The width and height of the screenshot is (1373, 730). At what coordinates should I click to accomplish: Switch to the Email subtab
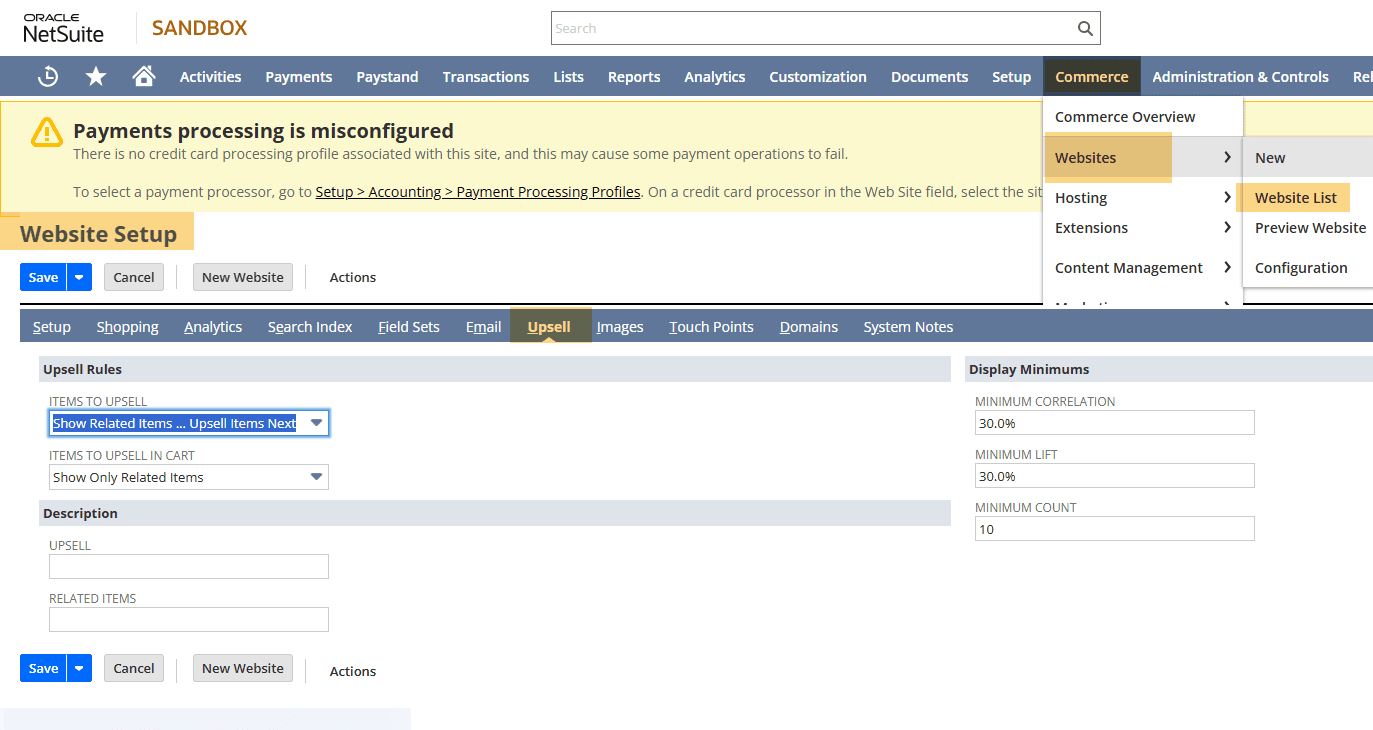[x=483, y=327]
